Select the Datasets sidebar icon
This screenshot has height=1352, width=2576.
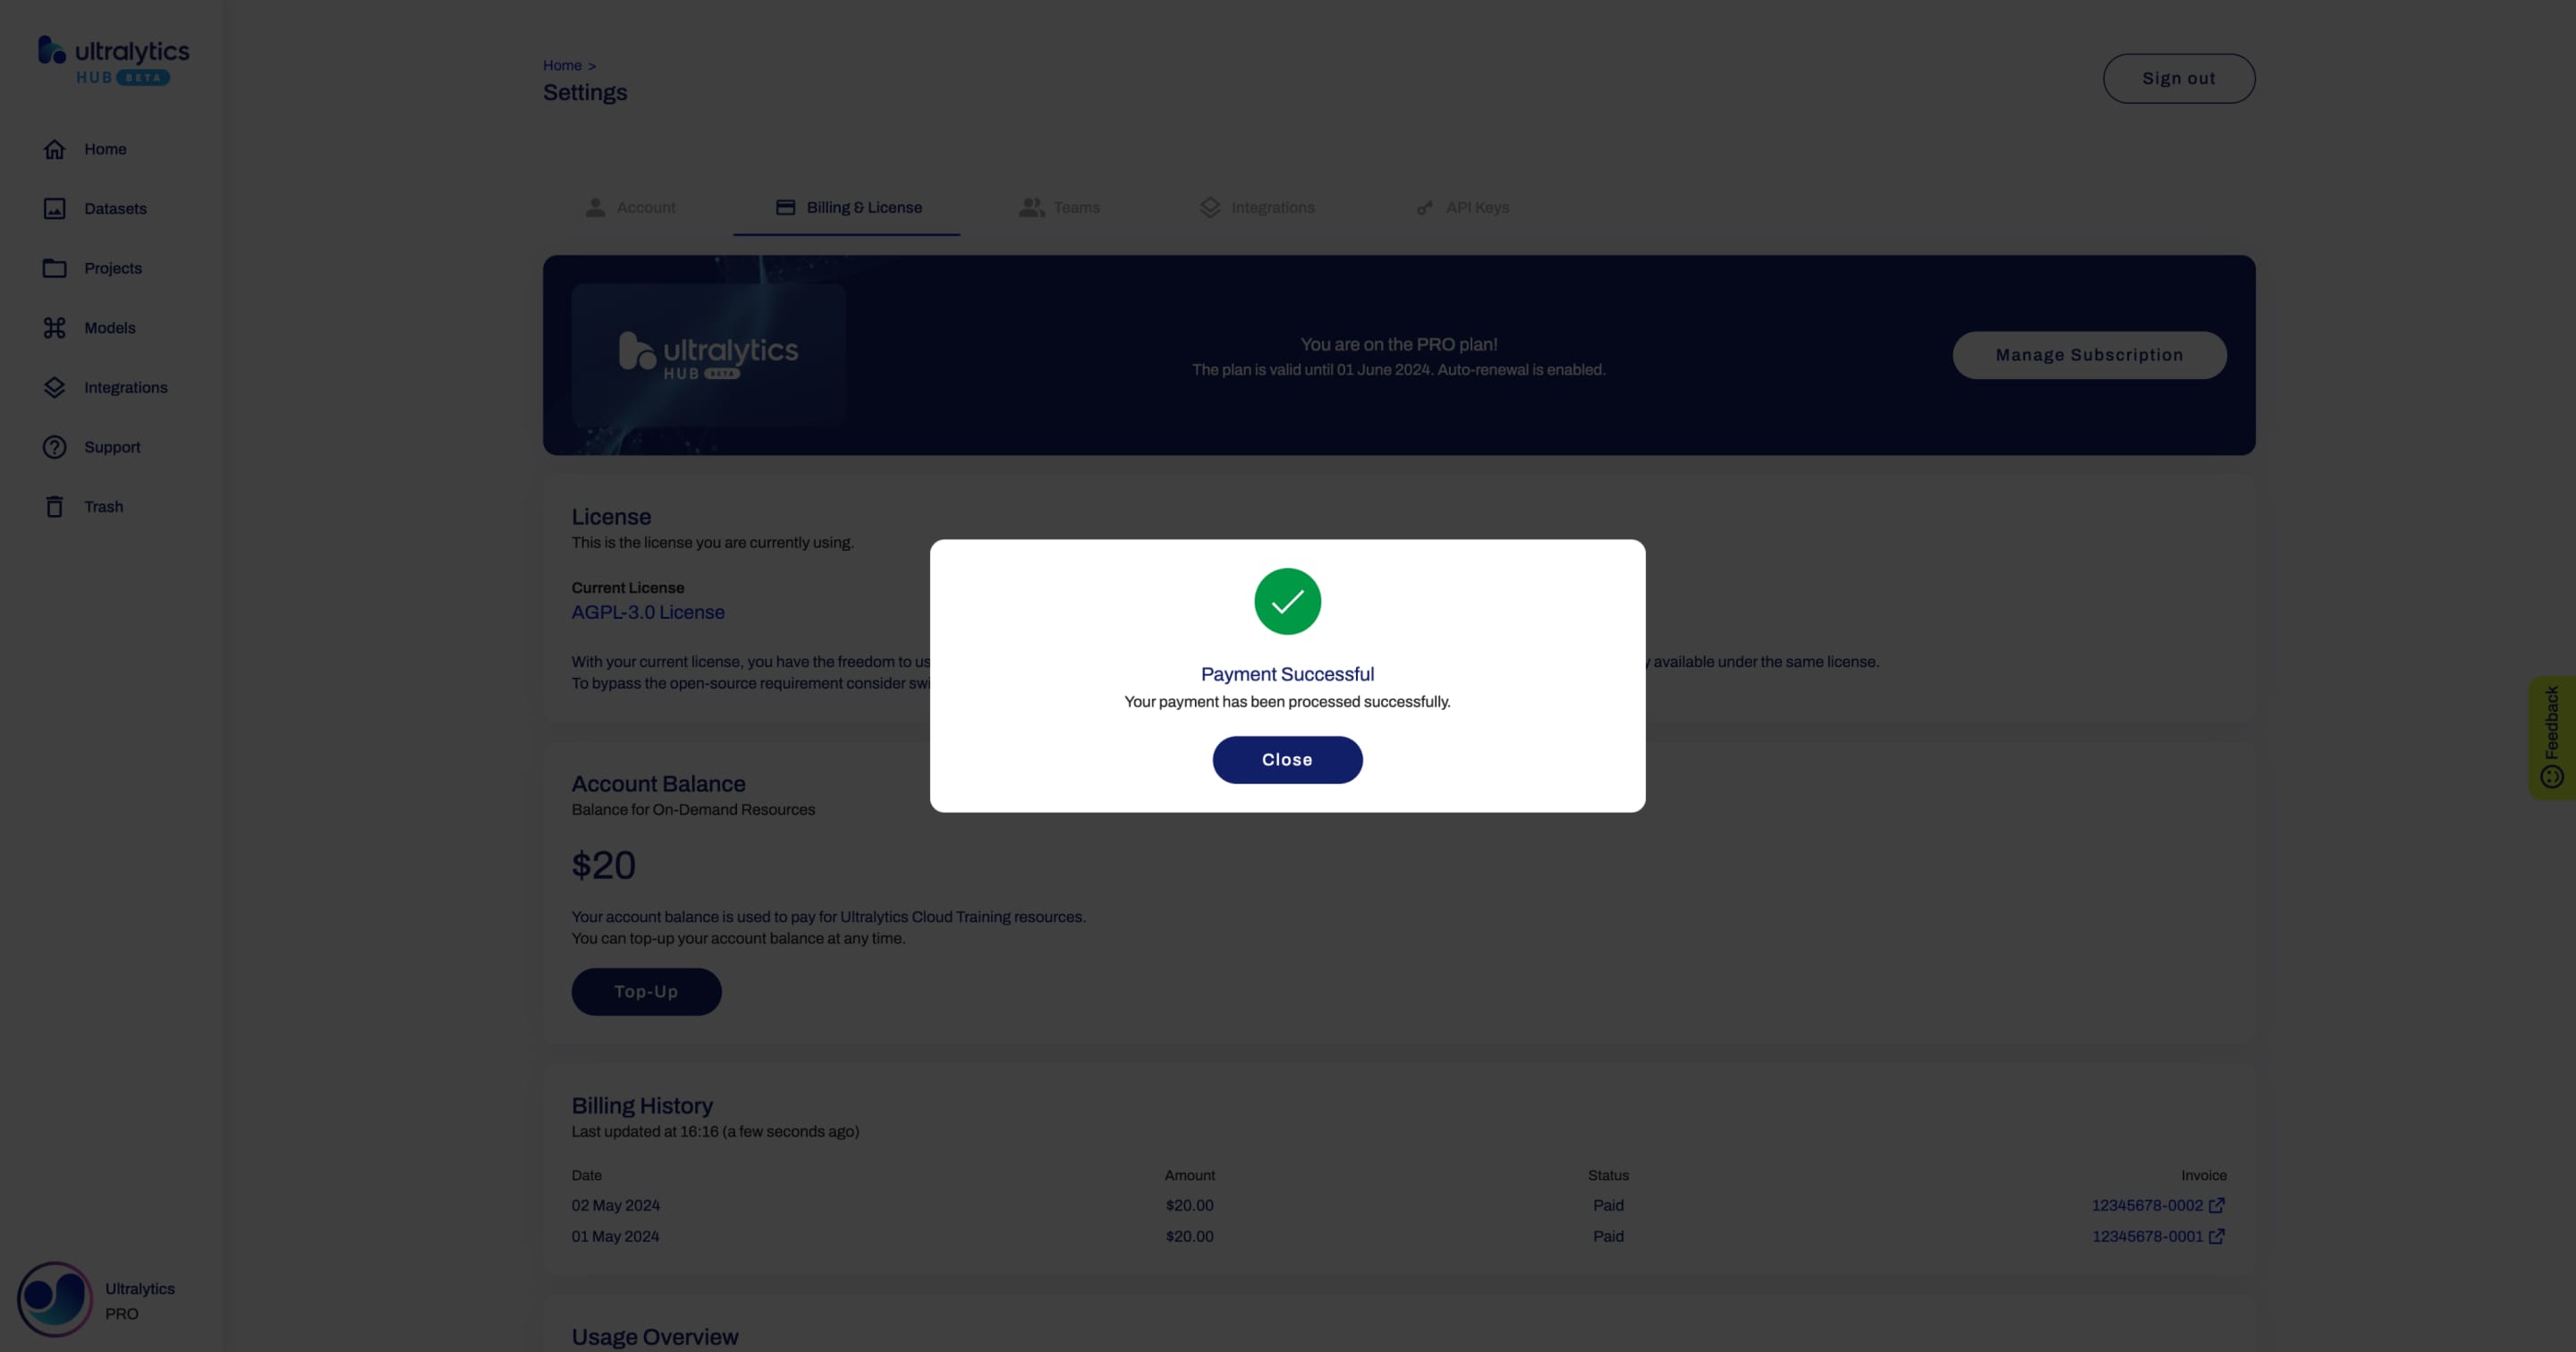(x=55, y=207)
